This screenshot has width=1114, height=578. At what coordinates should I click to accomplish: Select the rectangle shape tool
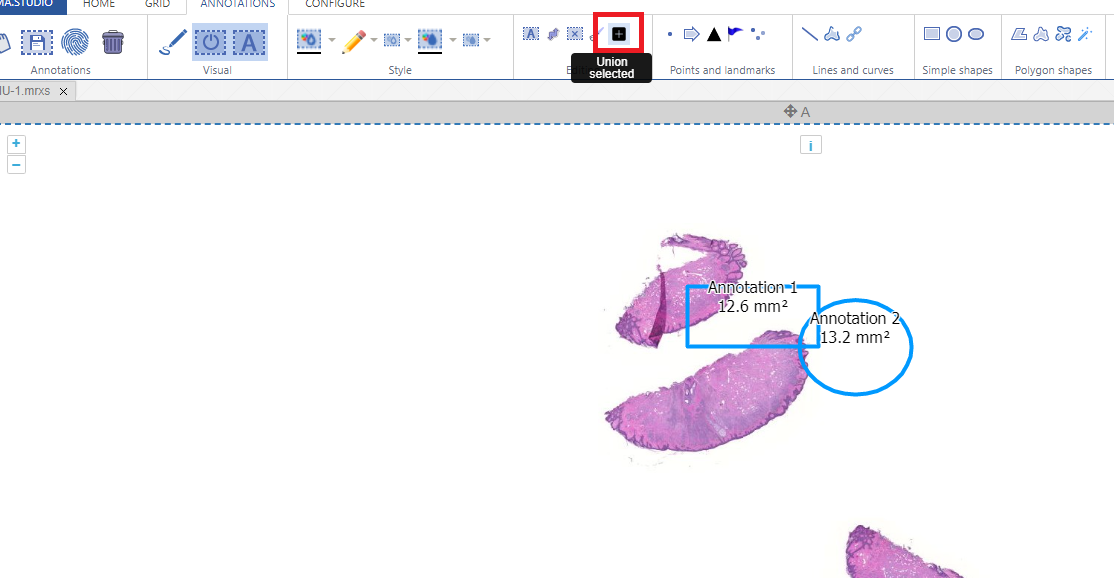click(x=932, y=34)
